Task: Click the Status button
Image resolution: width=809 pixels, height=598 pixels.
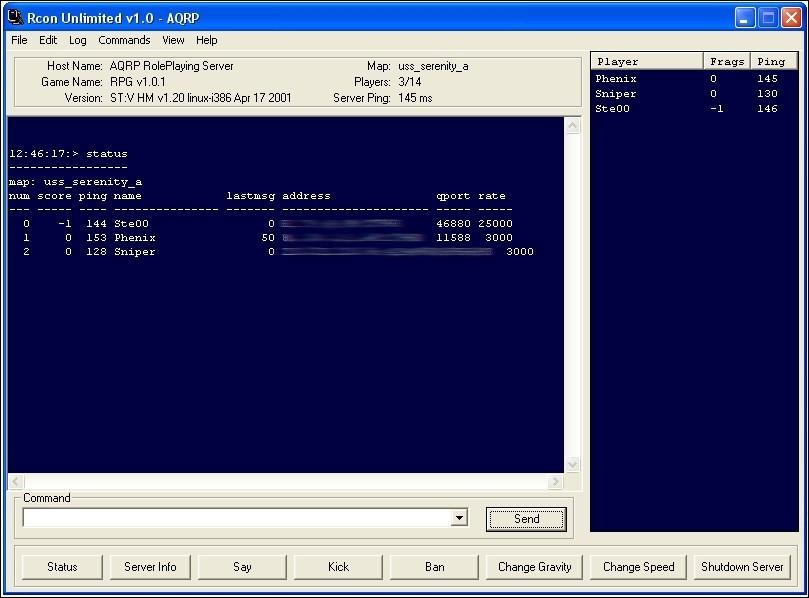Action: pyautogui.click(x=62, y=567)
